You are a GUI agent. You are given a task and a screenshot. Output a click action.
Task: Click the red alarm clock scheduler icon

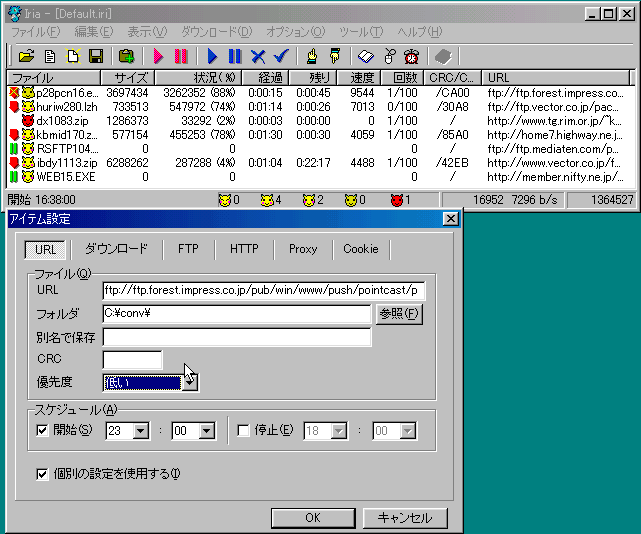click(x=411, y=56)
